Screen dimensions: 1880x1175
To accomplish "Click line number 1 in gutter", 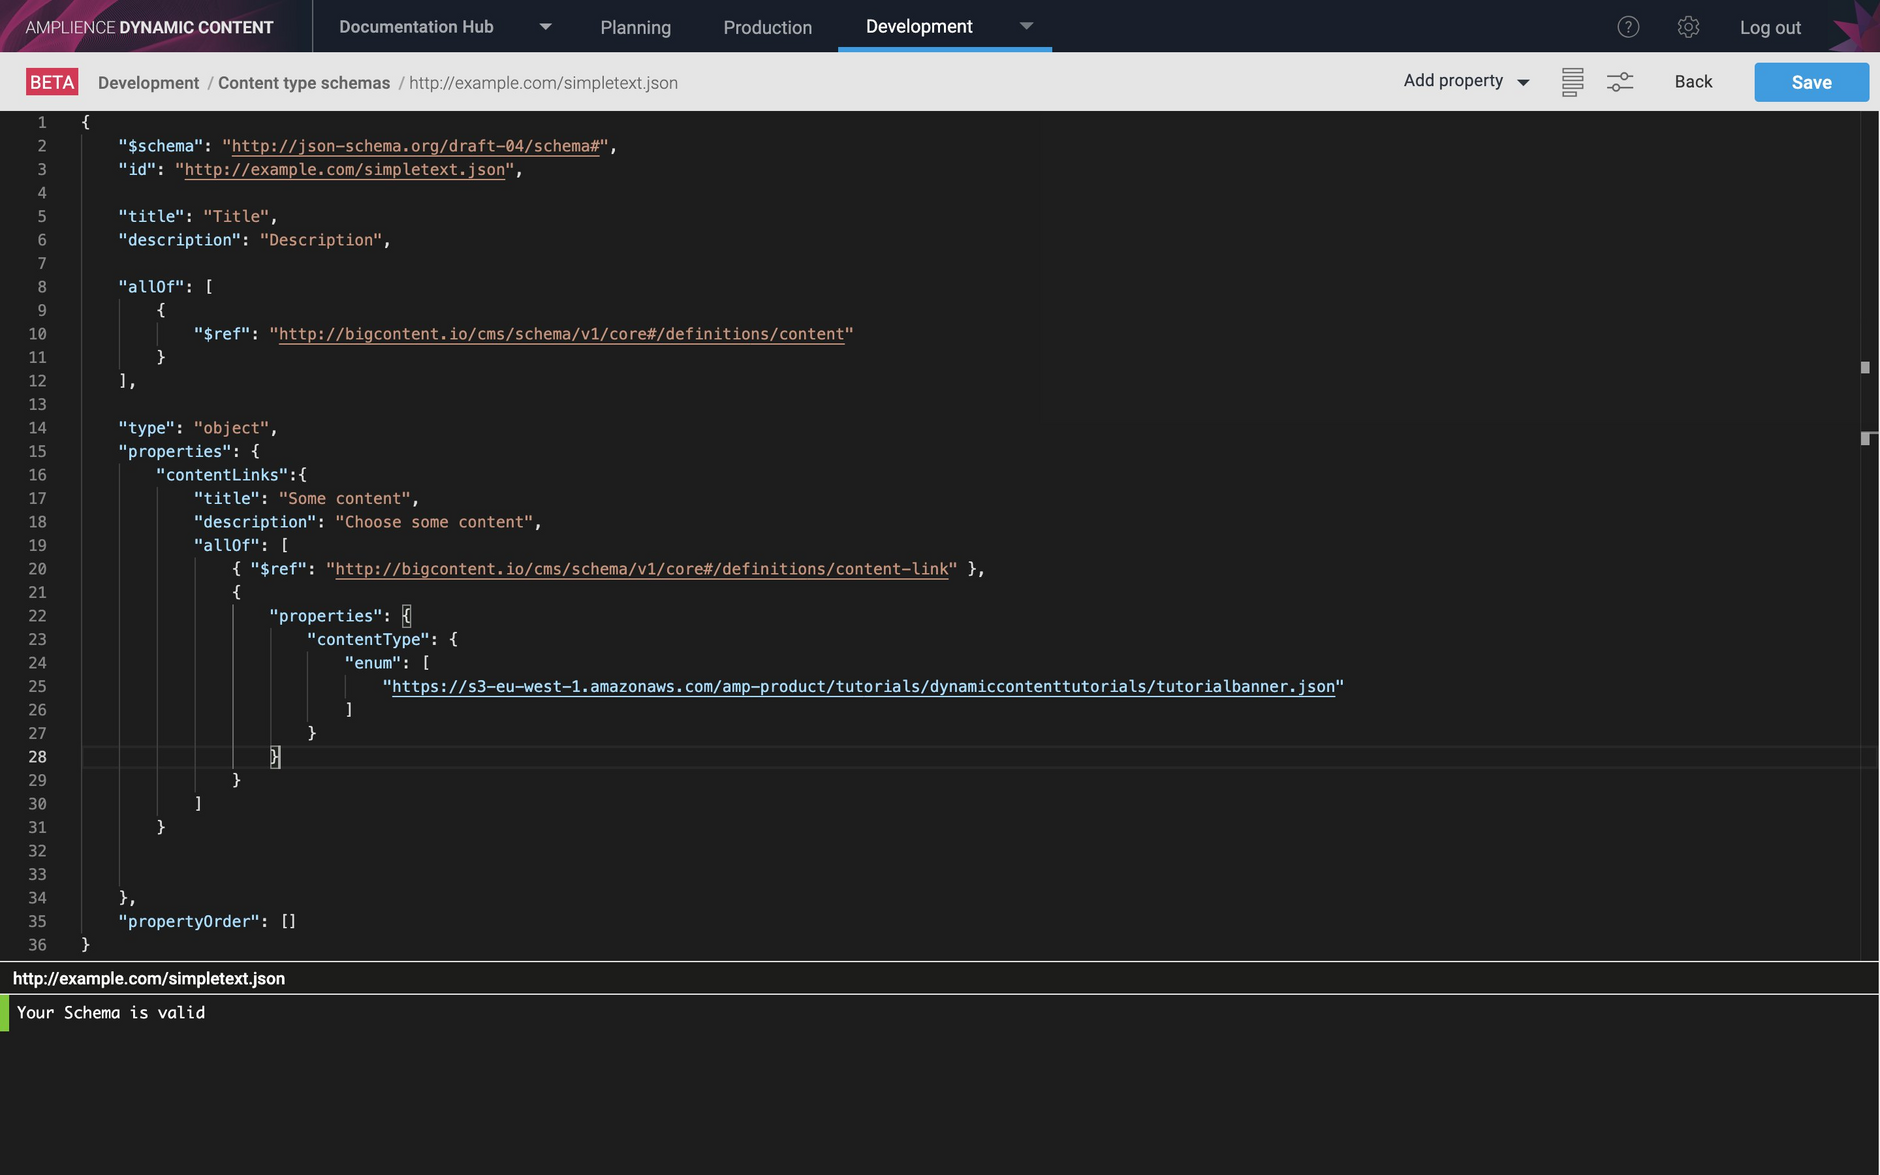I will pyautogui.click(x=42, y=122).
